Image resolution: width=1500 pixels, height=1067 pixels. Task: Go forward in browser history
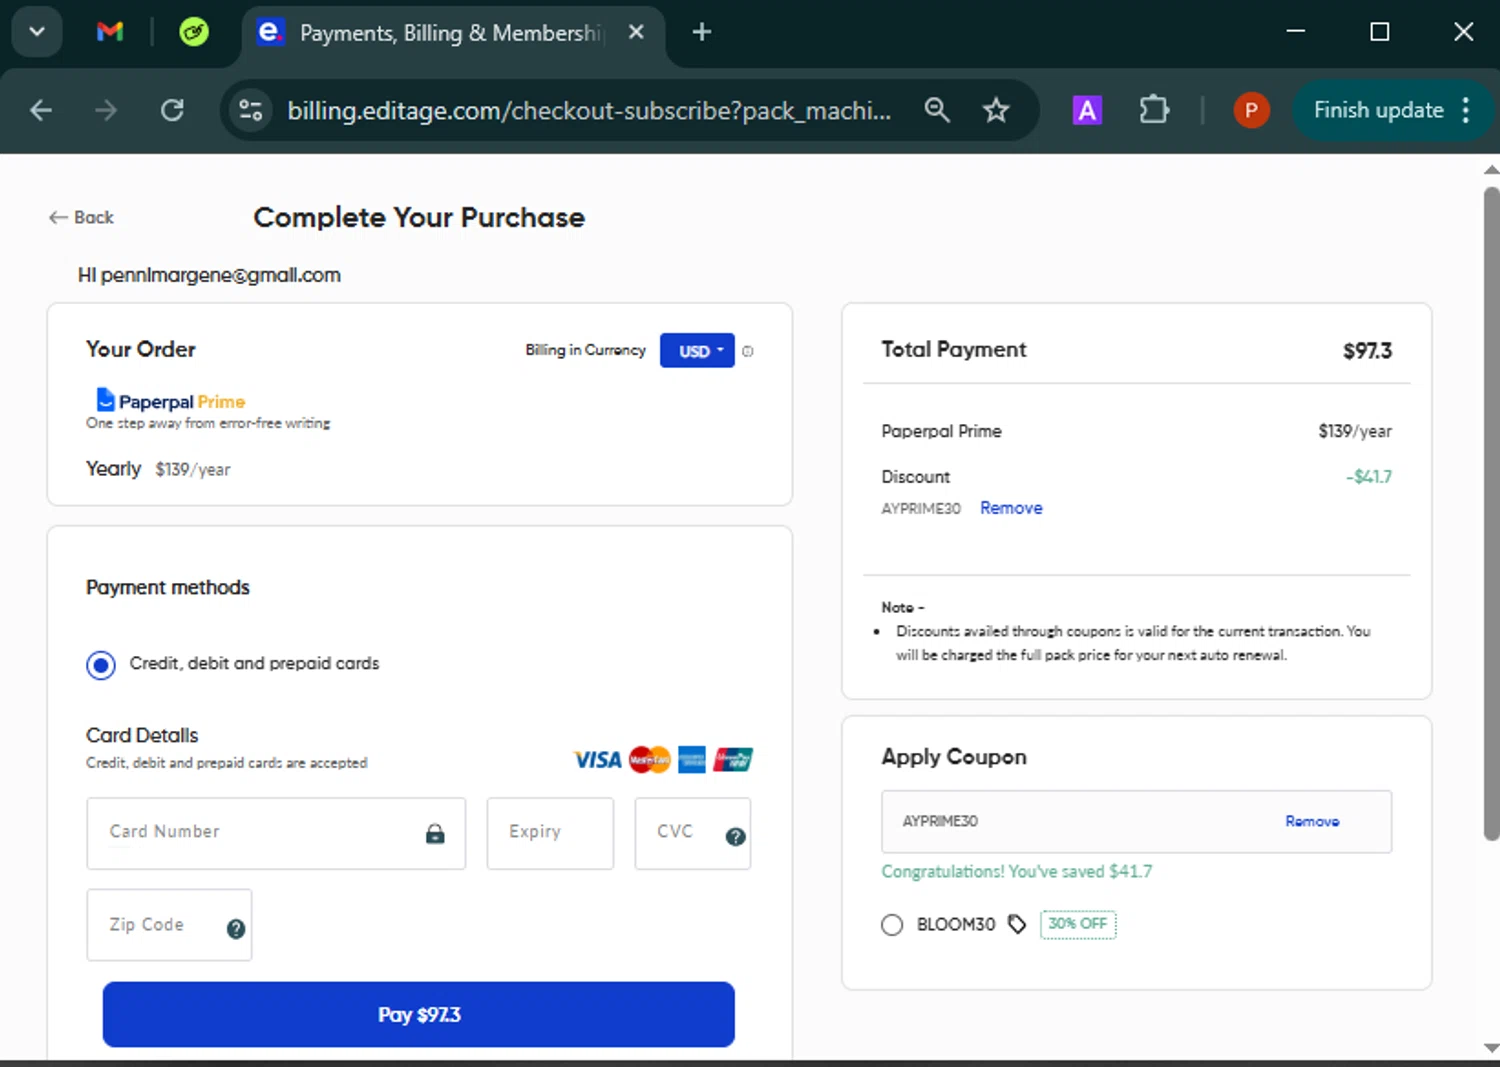tap(106, 110)
